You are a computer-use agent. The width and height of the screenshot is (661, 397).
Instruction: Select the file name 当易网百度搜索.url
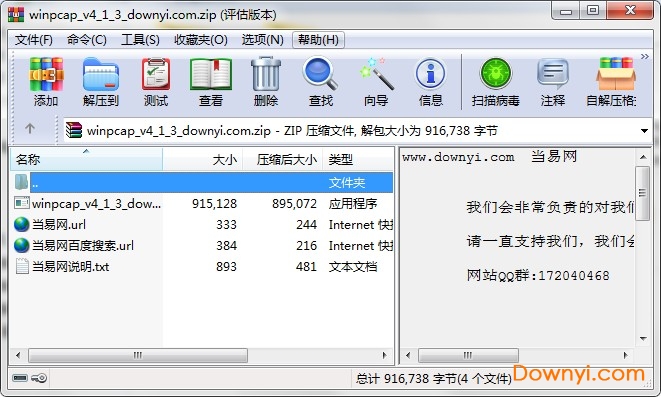click(x=83, y=246)
